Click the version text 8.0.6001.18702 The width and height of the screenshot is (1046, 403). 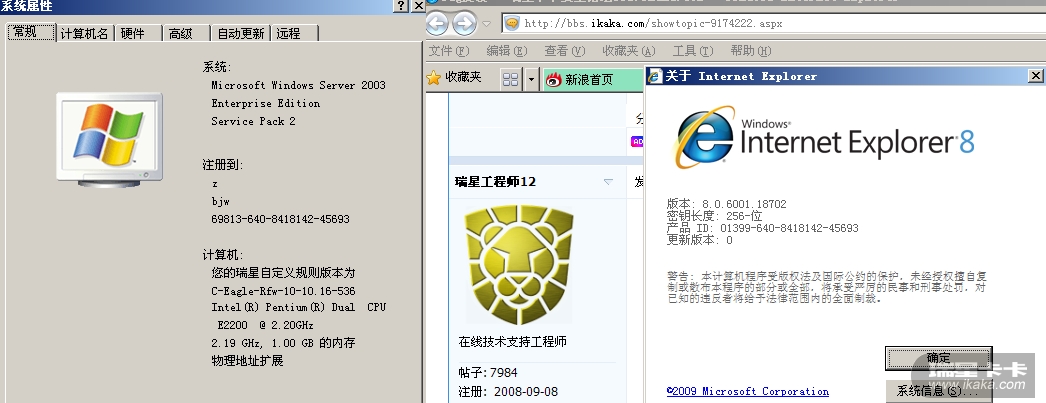point(744,204)
